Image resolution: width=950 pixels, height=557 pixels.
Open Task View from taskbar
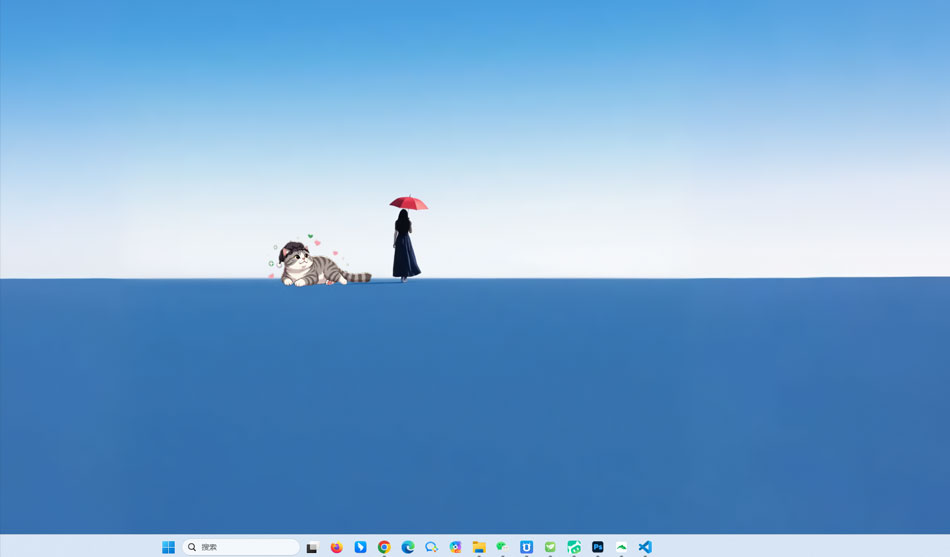(x=312, y=547)
